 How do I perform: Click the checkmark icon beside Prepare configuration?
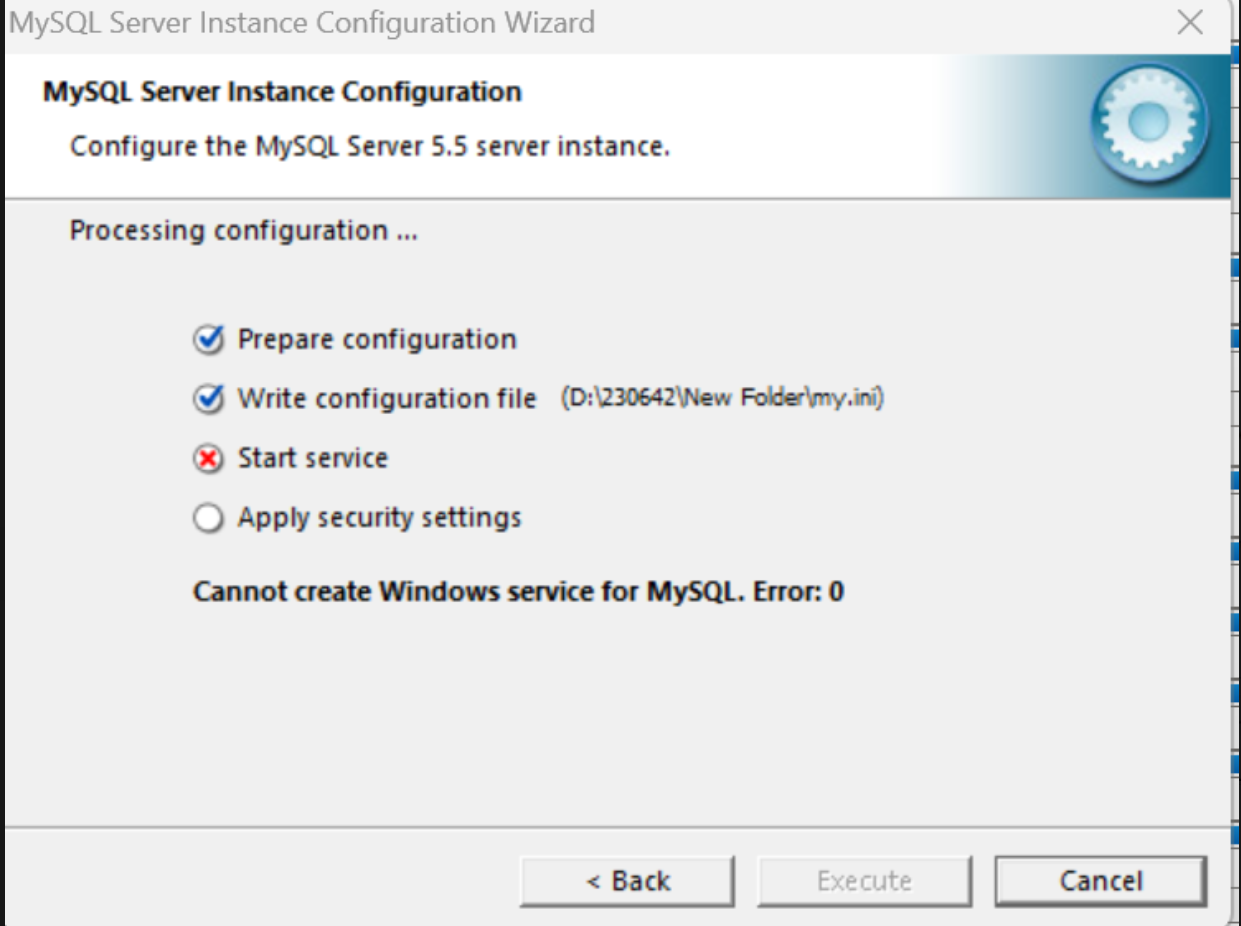click(x=208, y=339)
